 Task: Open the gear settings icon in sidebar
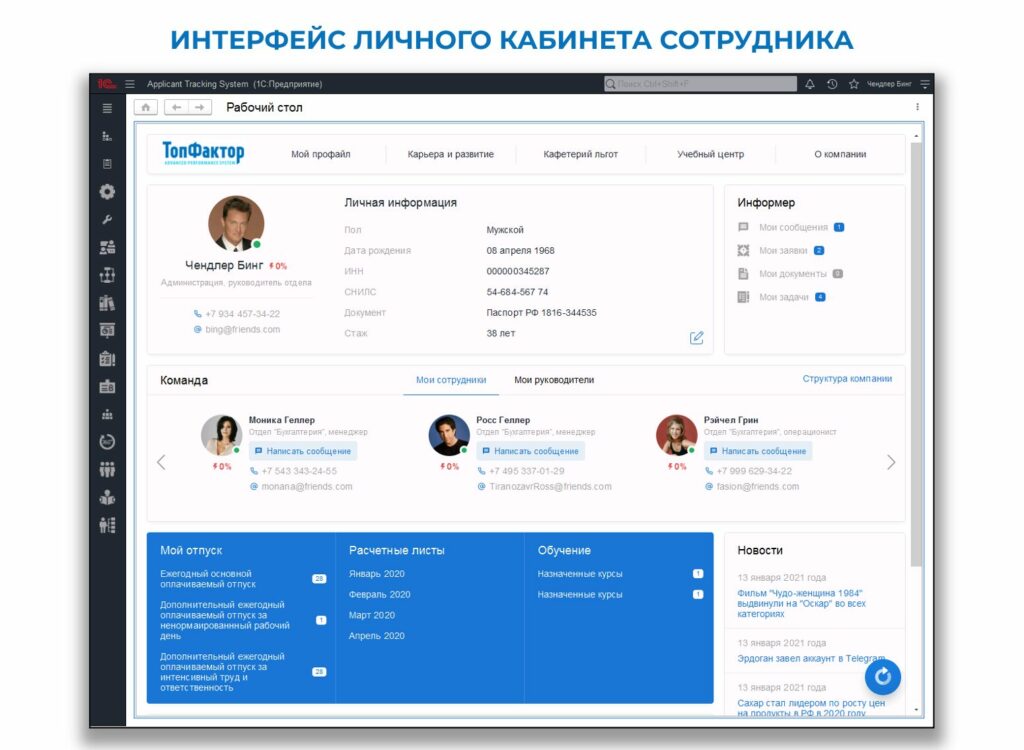tap(107, 191)
